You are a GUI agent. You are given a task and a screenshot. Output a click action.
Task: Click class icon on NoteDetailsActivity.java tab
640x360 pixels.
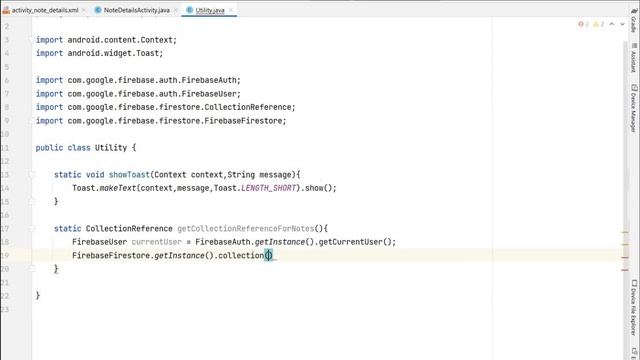click(x=98, y=10)
